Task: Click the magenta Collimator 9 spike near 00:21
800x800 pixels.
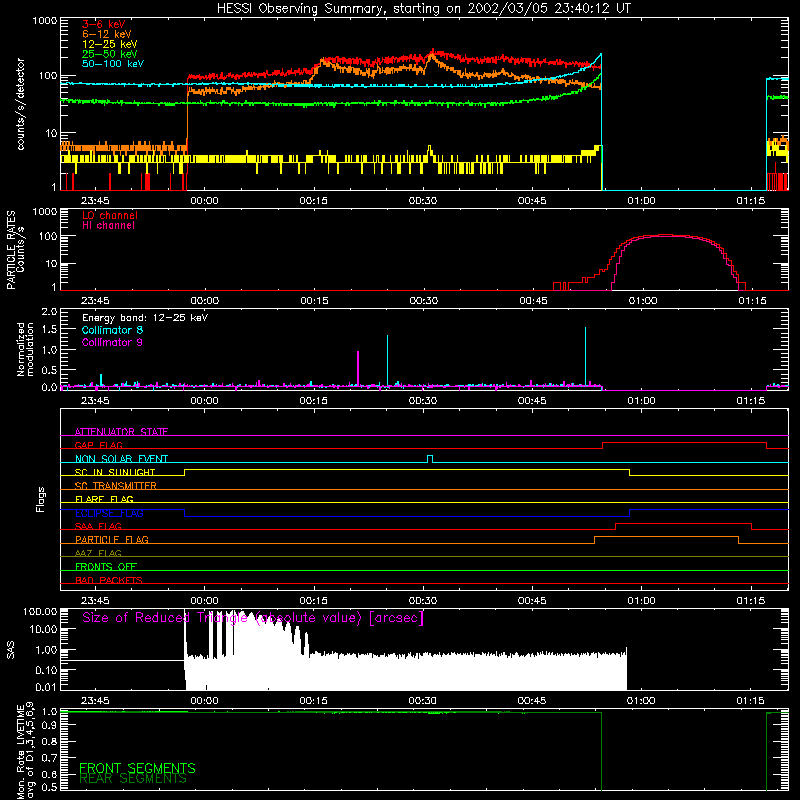Action: pyautogui.click(x=358, y=368)
